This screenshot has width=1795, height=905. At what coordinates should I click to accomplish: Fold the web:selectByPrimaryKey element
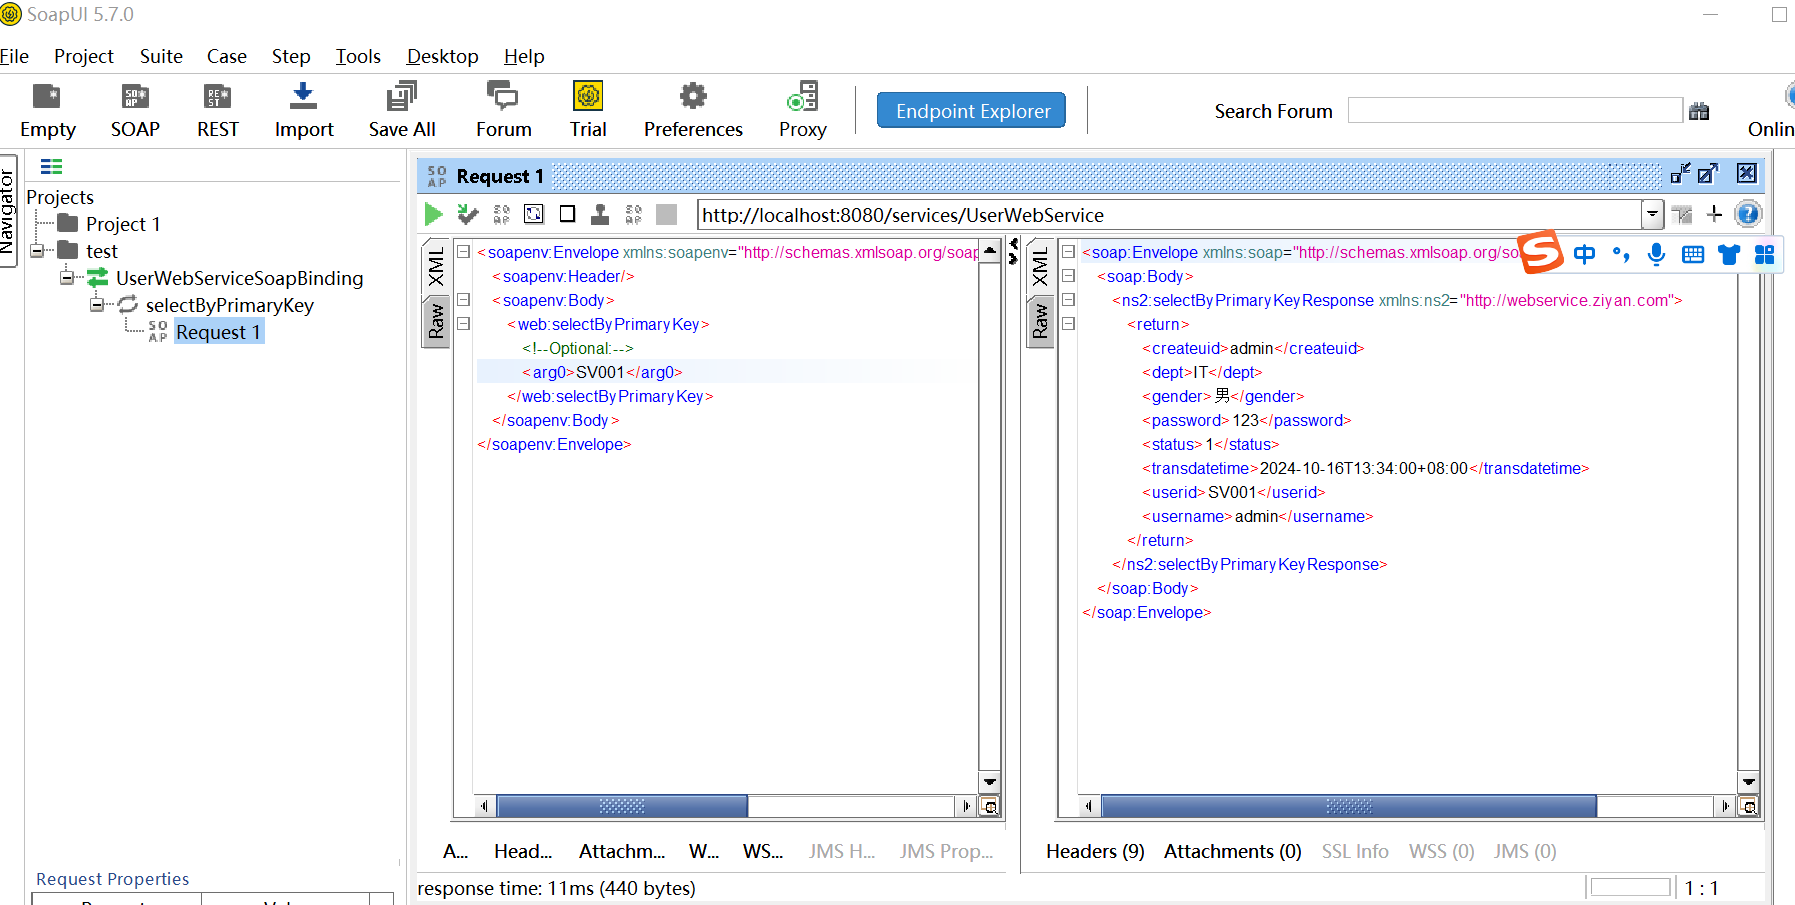pos(464,324)
